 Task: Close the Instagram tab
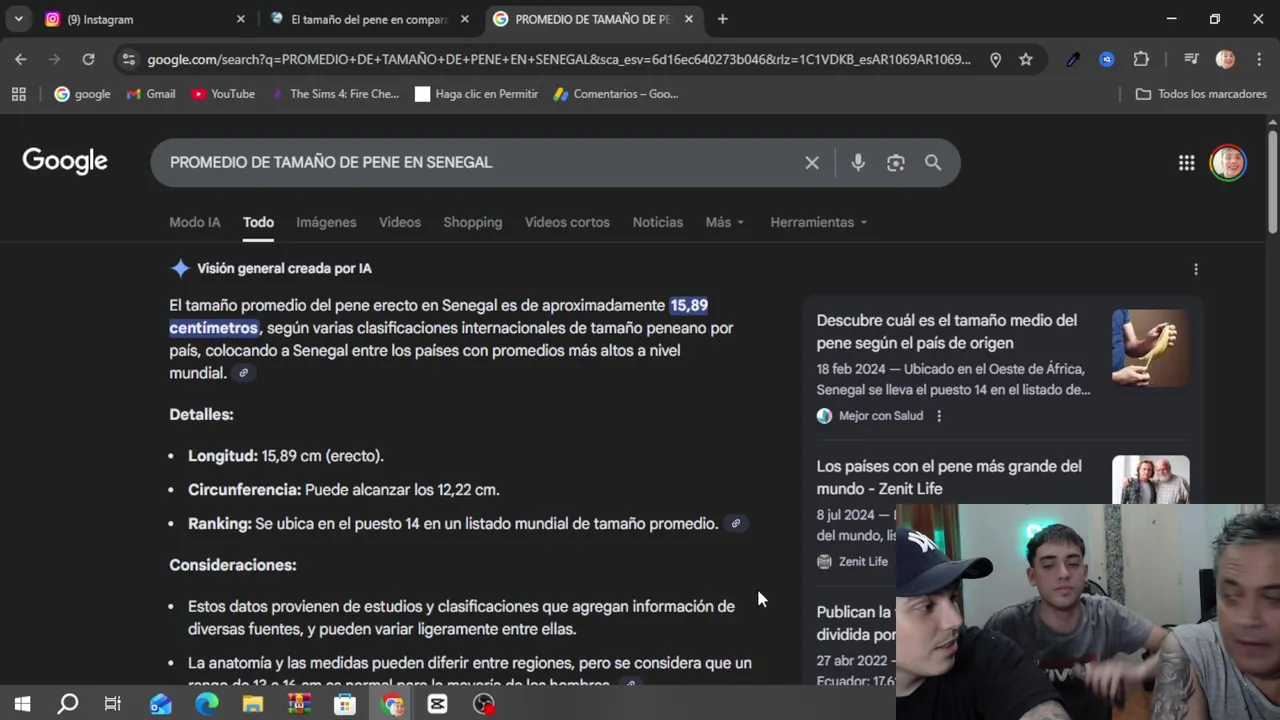(x=240, y=19)
